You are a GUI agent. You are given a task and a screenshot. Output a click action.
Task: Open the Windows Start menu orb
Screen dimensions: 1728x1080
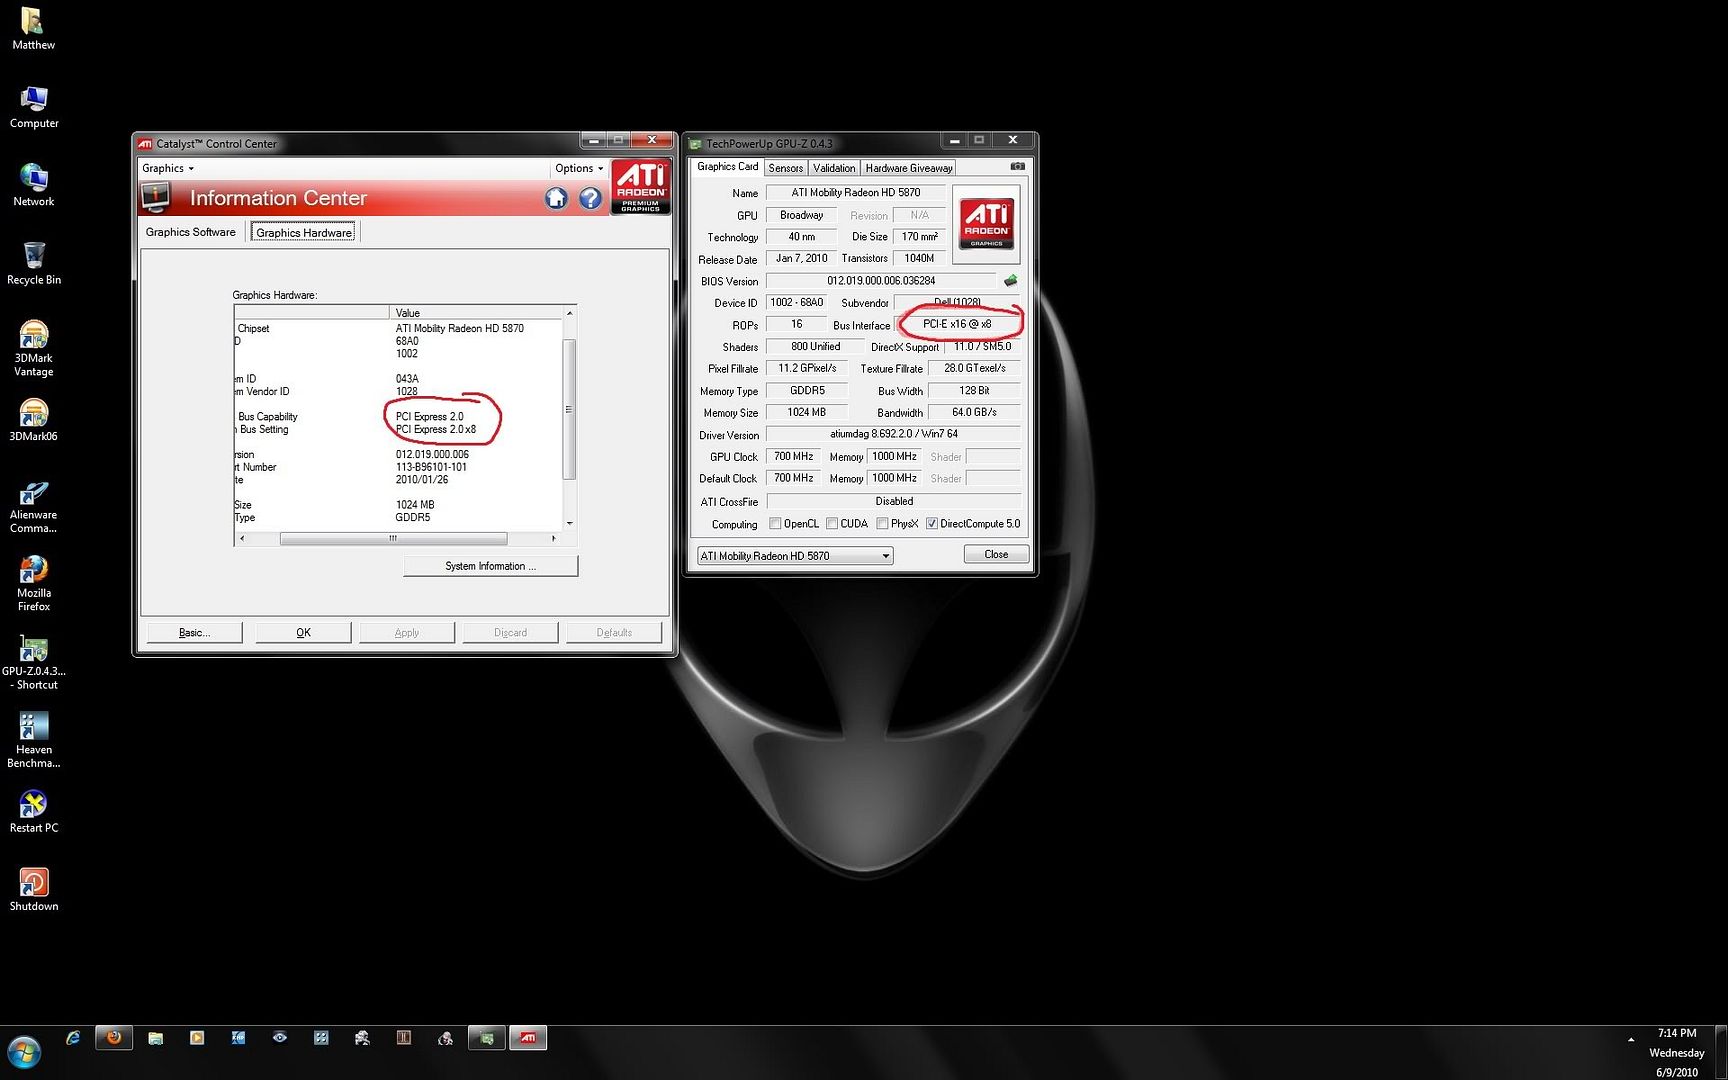(24, 1053)
